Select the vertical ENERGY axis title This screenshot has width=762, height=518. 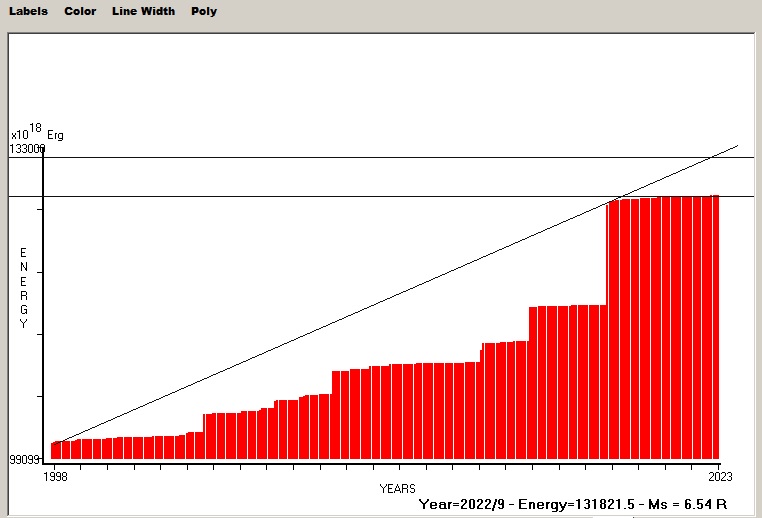tap(24, 288)
